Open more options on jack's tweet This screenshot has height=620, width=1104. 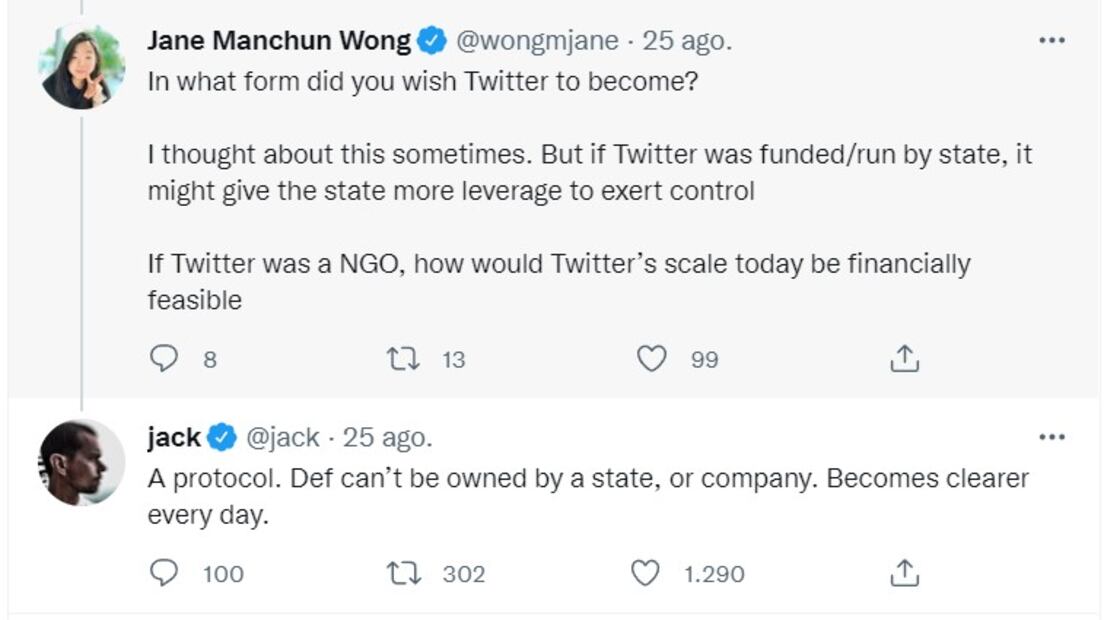click(1051, 437)
